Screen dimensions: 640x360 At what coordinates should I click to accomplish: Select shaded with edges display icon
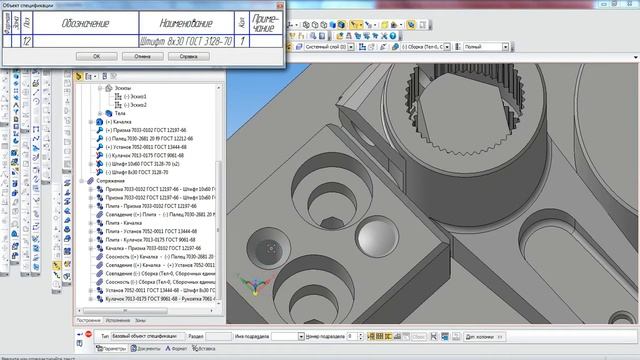[342, 25]
